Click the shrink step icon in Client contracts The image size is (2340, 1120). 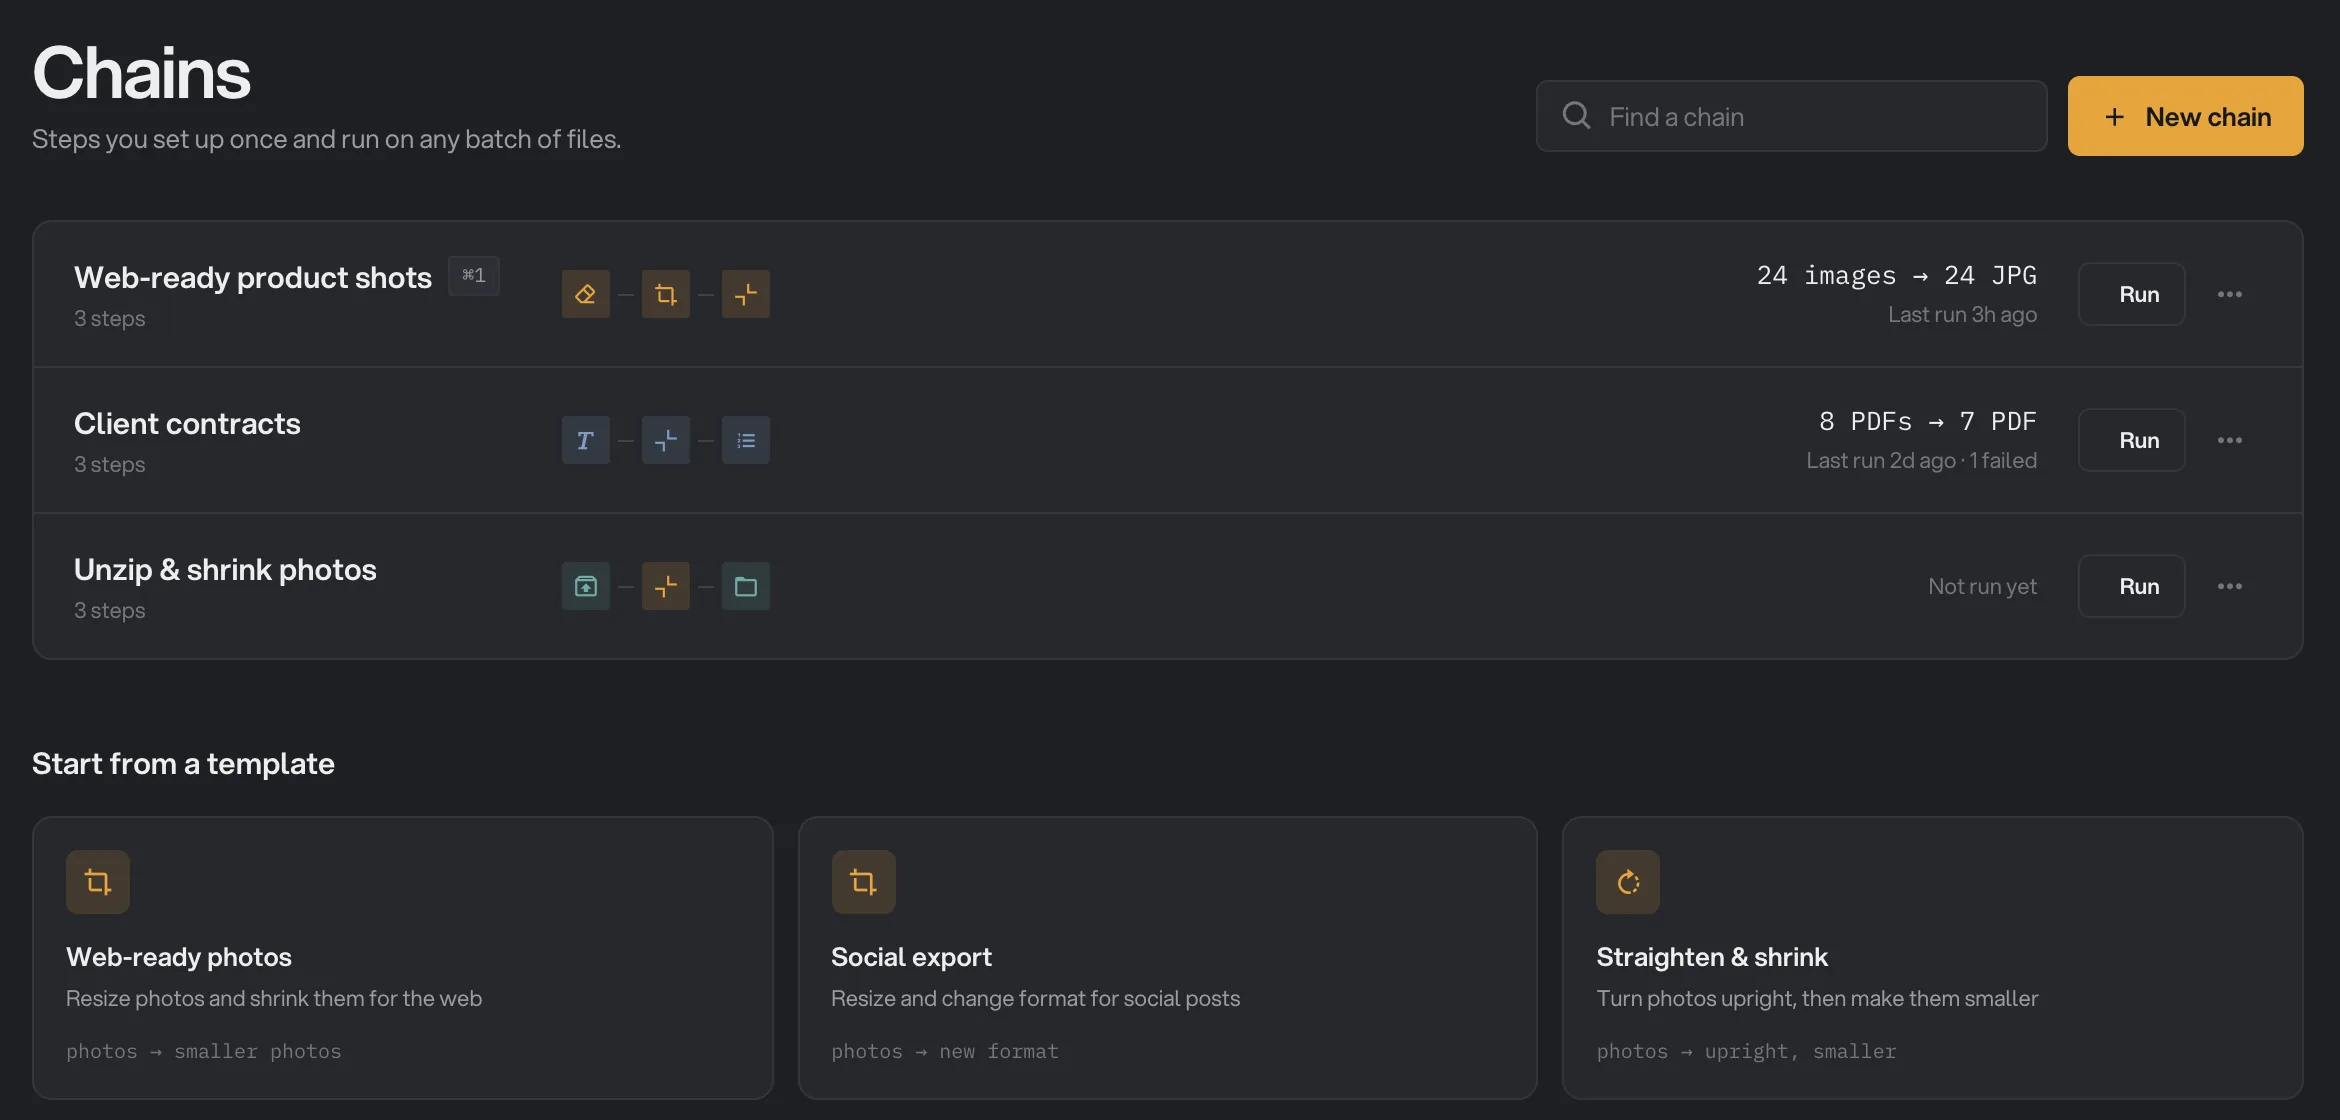(x=665, y=440)
